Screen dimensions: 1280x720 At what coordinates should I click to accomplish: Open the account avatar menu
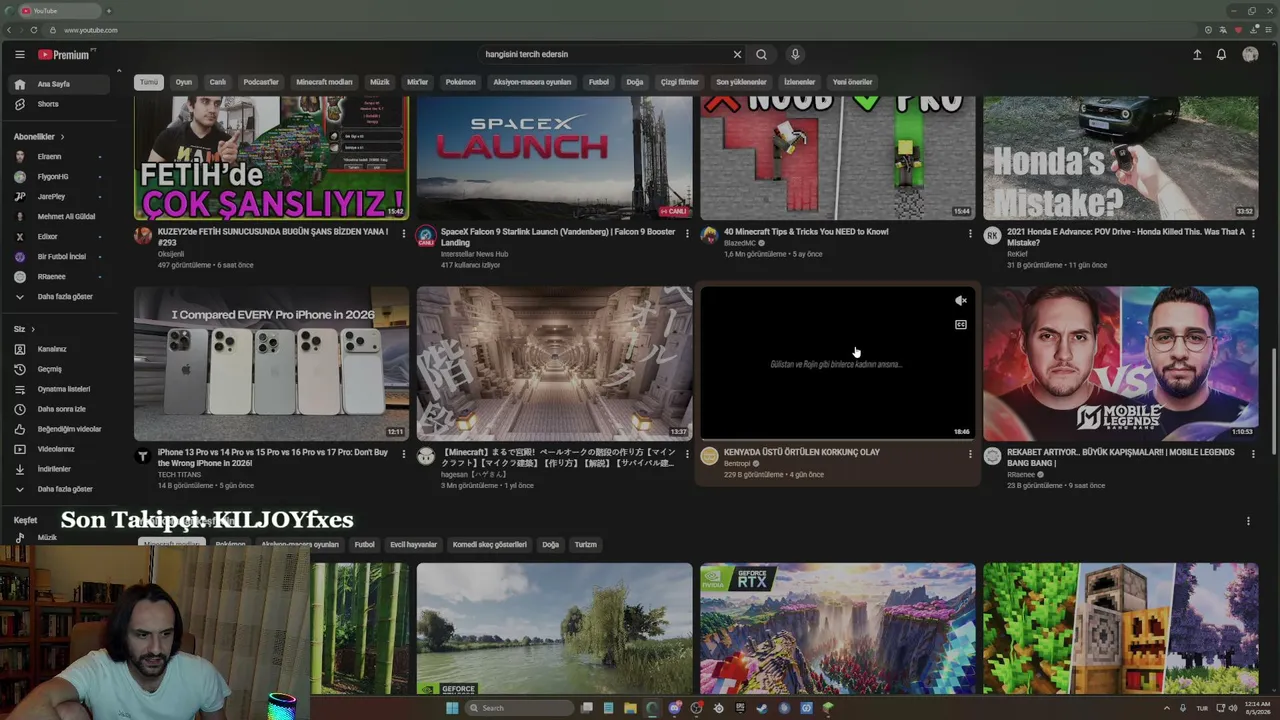click(1250, 55)
